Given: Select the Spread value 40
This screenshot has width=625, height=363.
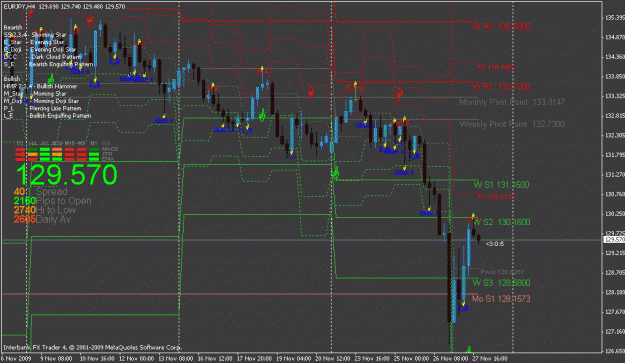Looking at the screenshot, I should tap(19, 192).
